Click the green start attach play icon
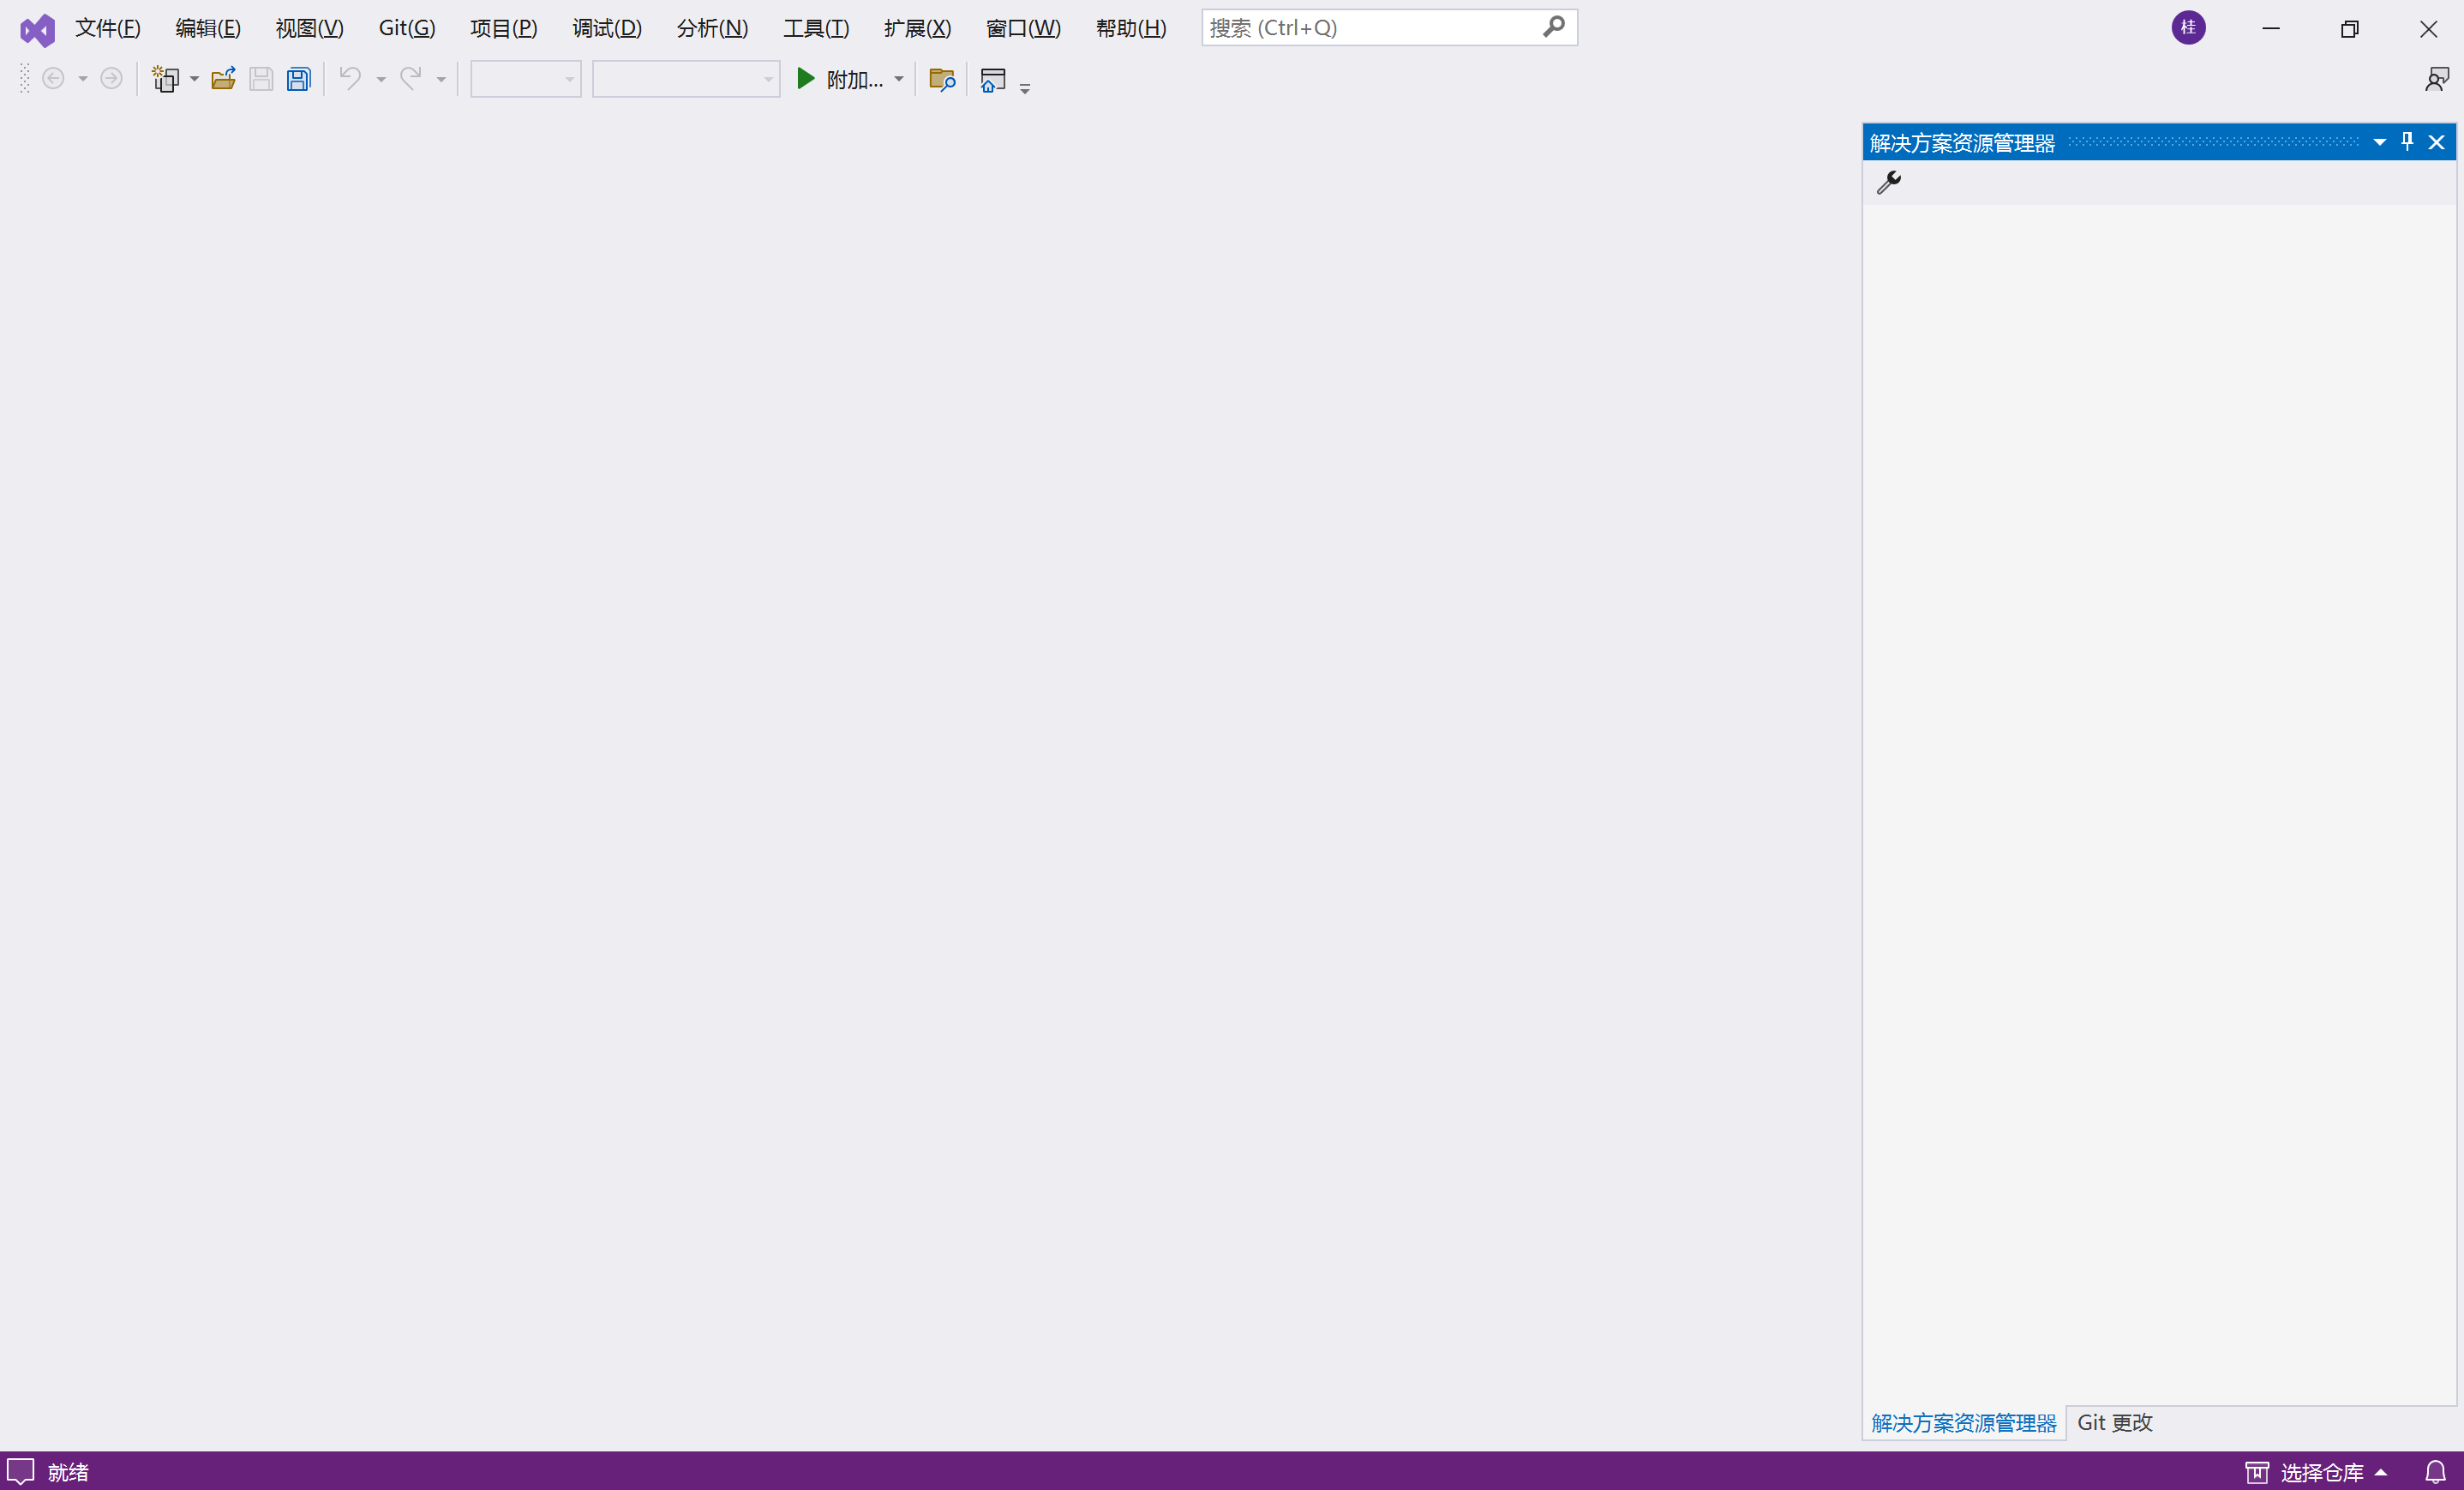The height and width of the screenshot is (1490, 2464). (805, 78)
